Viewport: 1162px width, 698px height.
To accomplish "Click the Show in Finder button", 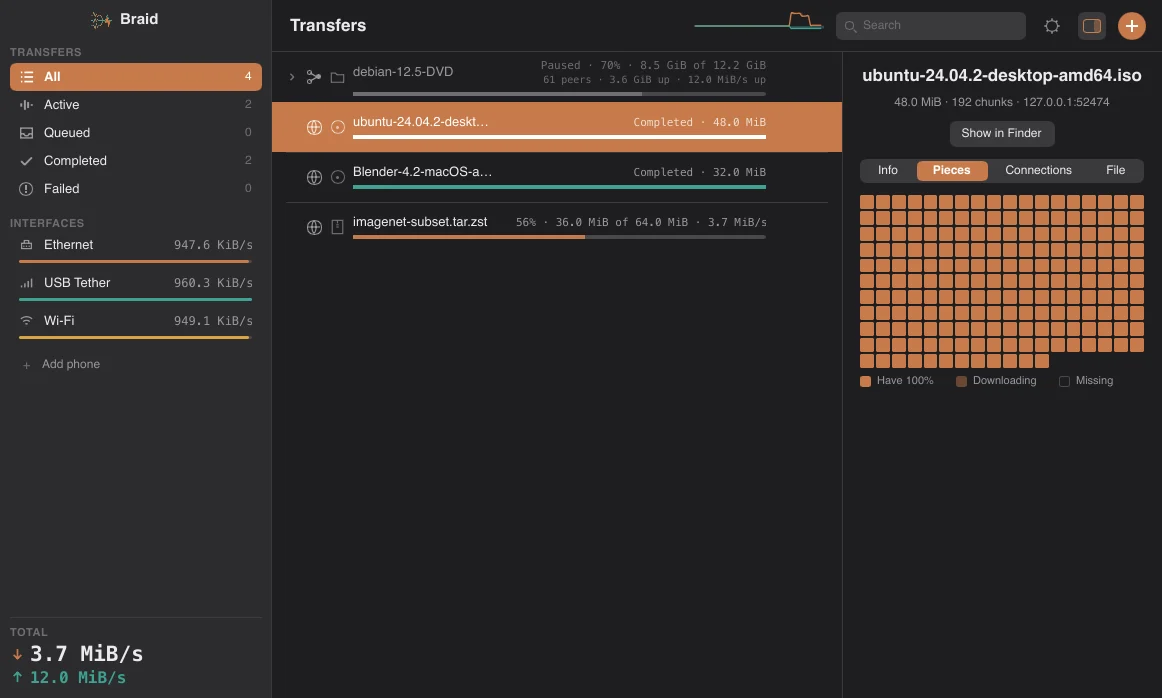I will 1001,133.
